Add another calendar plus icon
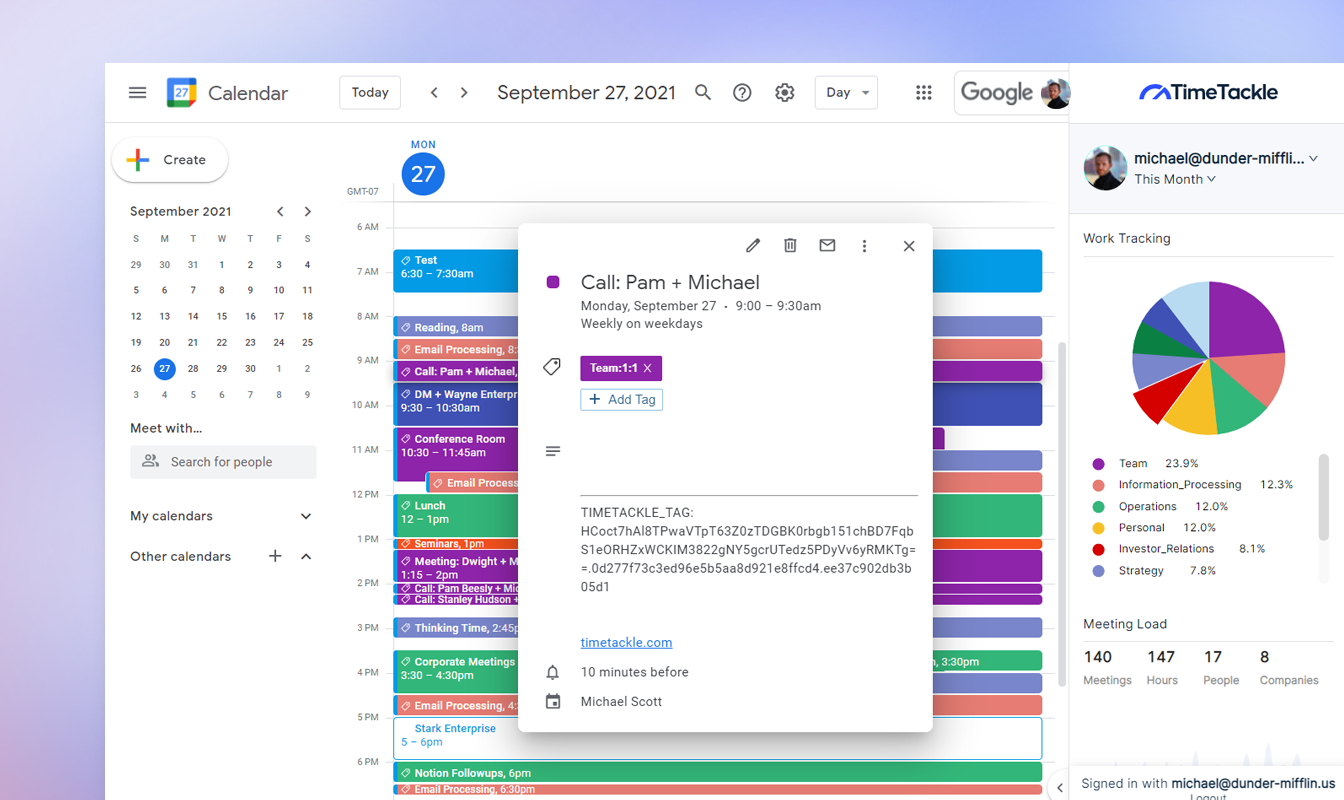 click(x=275, y=556)
